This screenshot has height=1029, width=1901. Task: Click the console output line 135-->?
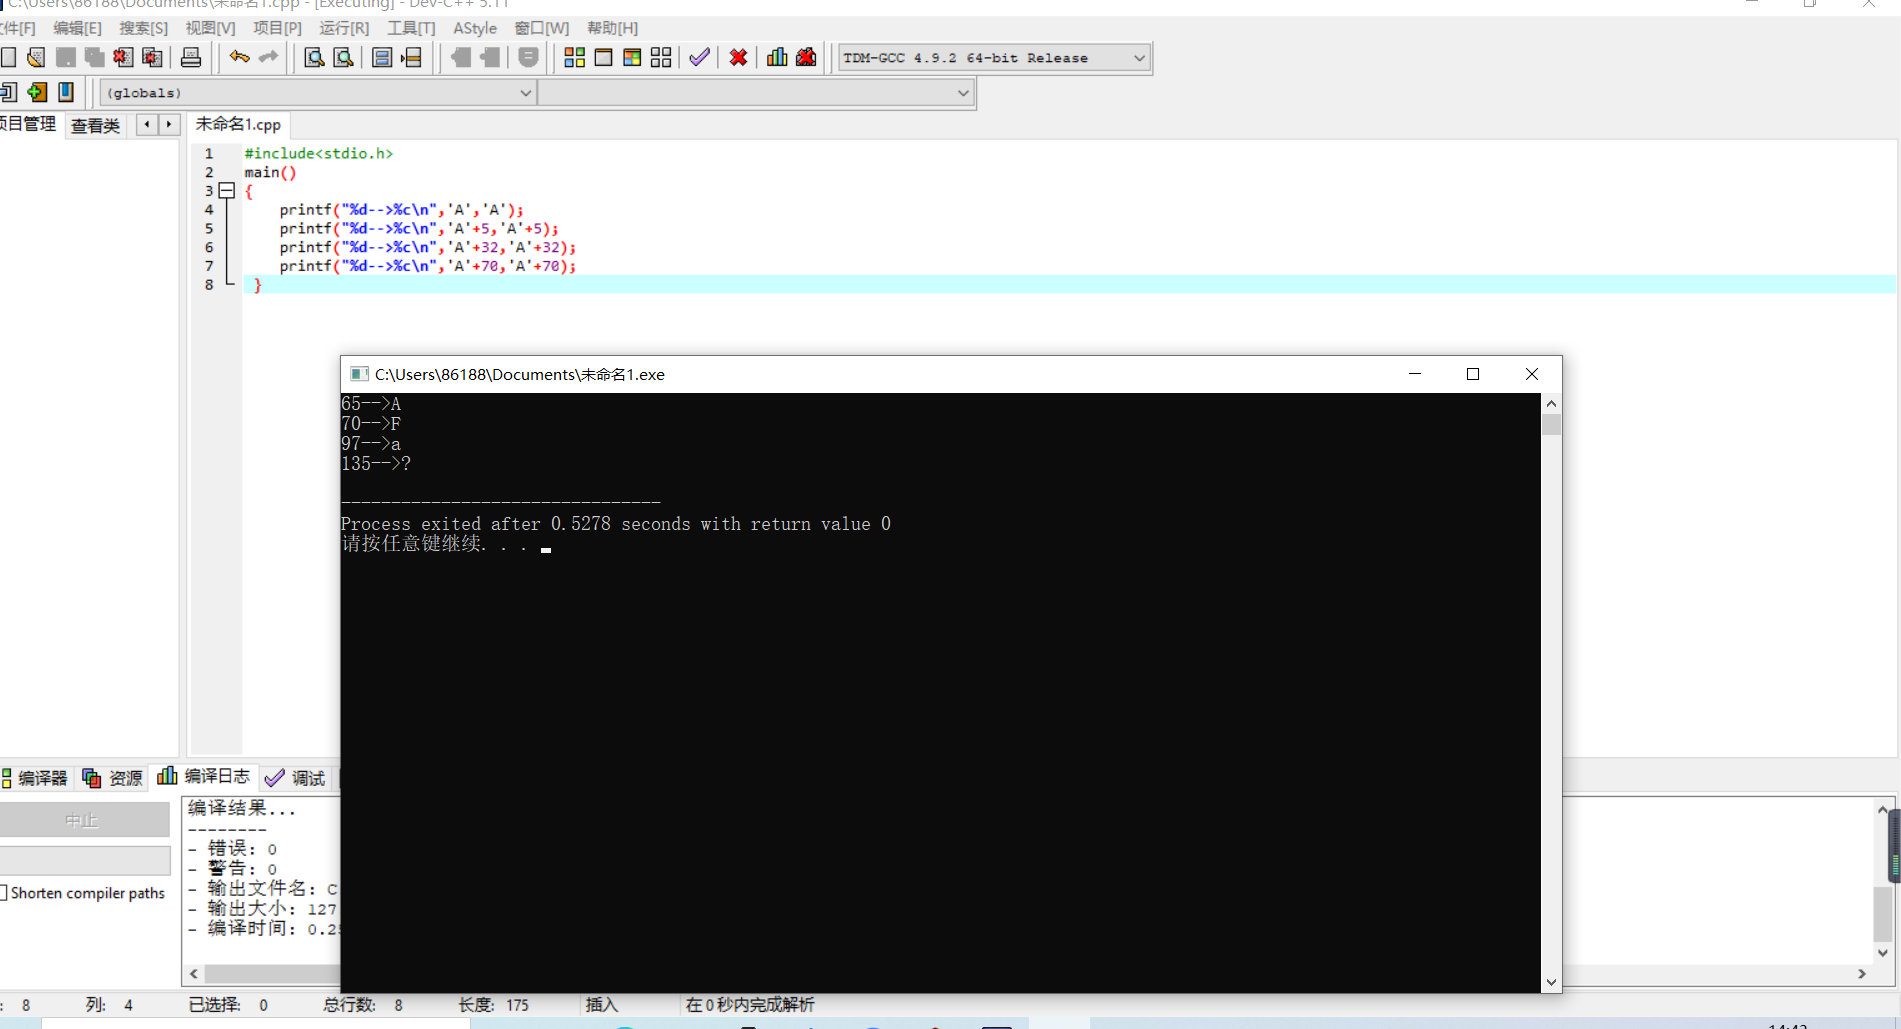pyautogui.click(x=376, y=464)
